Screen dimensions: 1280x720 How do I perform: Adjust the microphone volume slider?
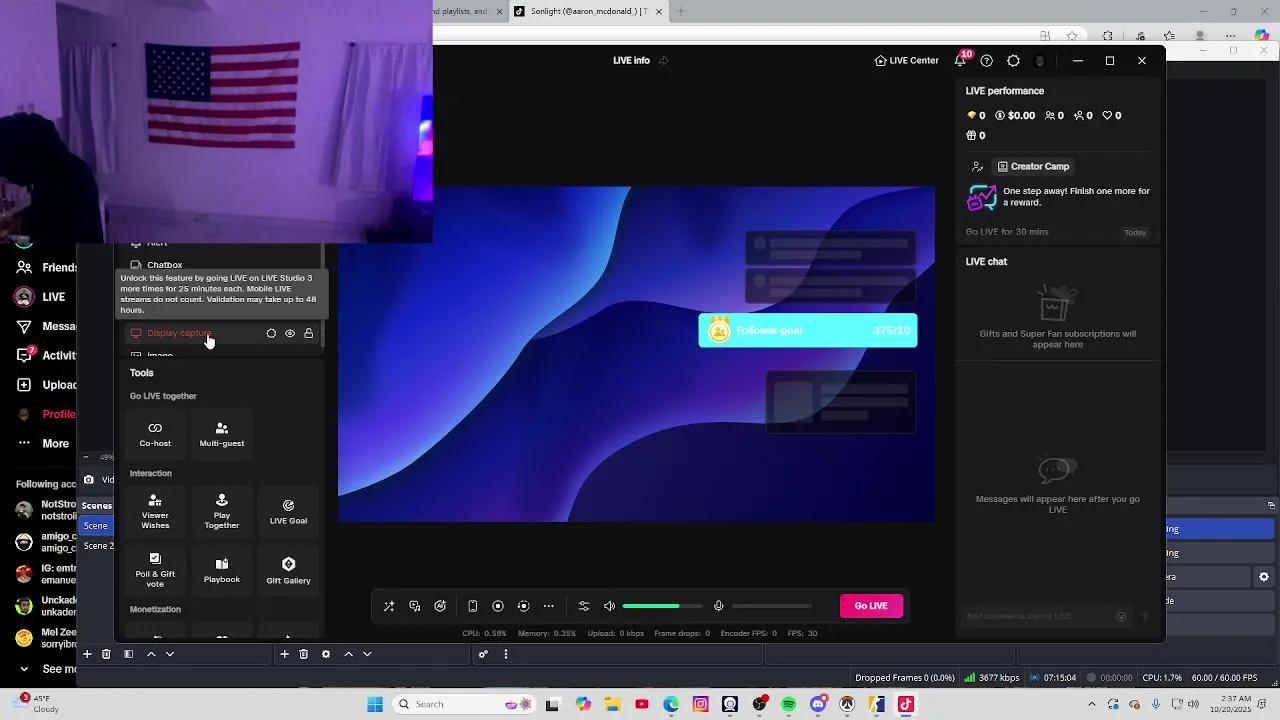coord(772,606)
